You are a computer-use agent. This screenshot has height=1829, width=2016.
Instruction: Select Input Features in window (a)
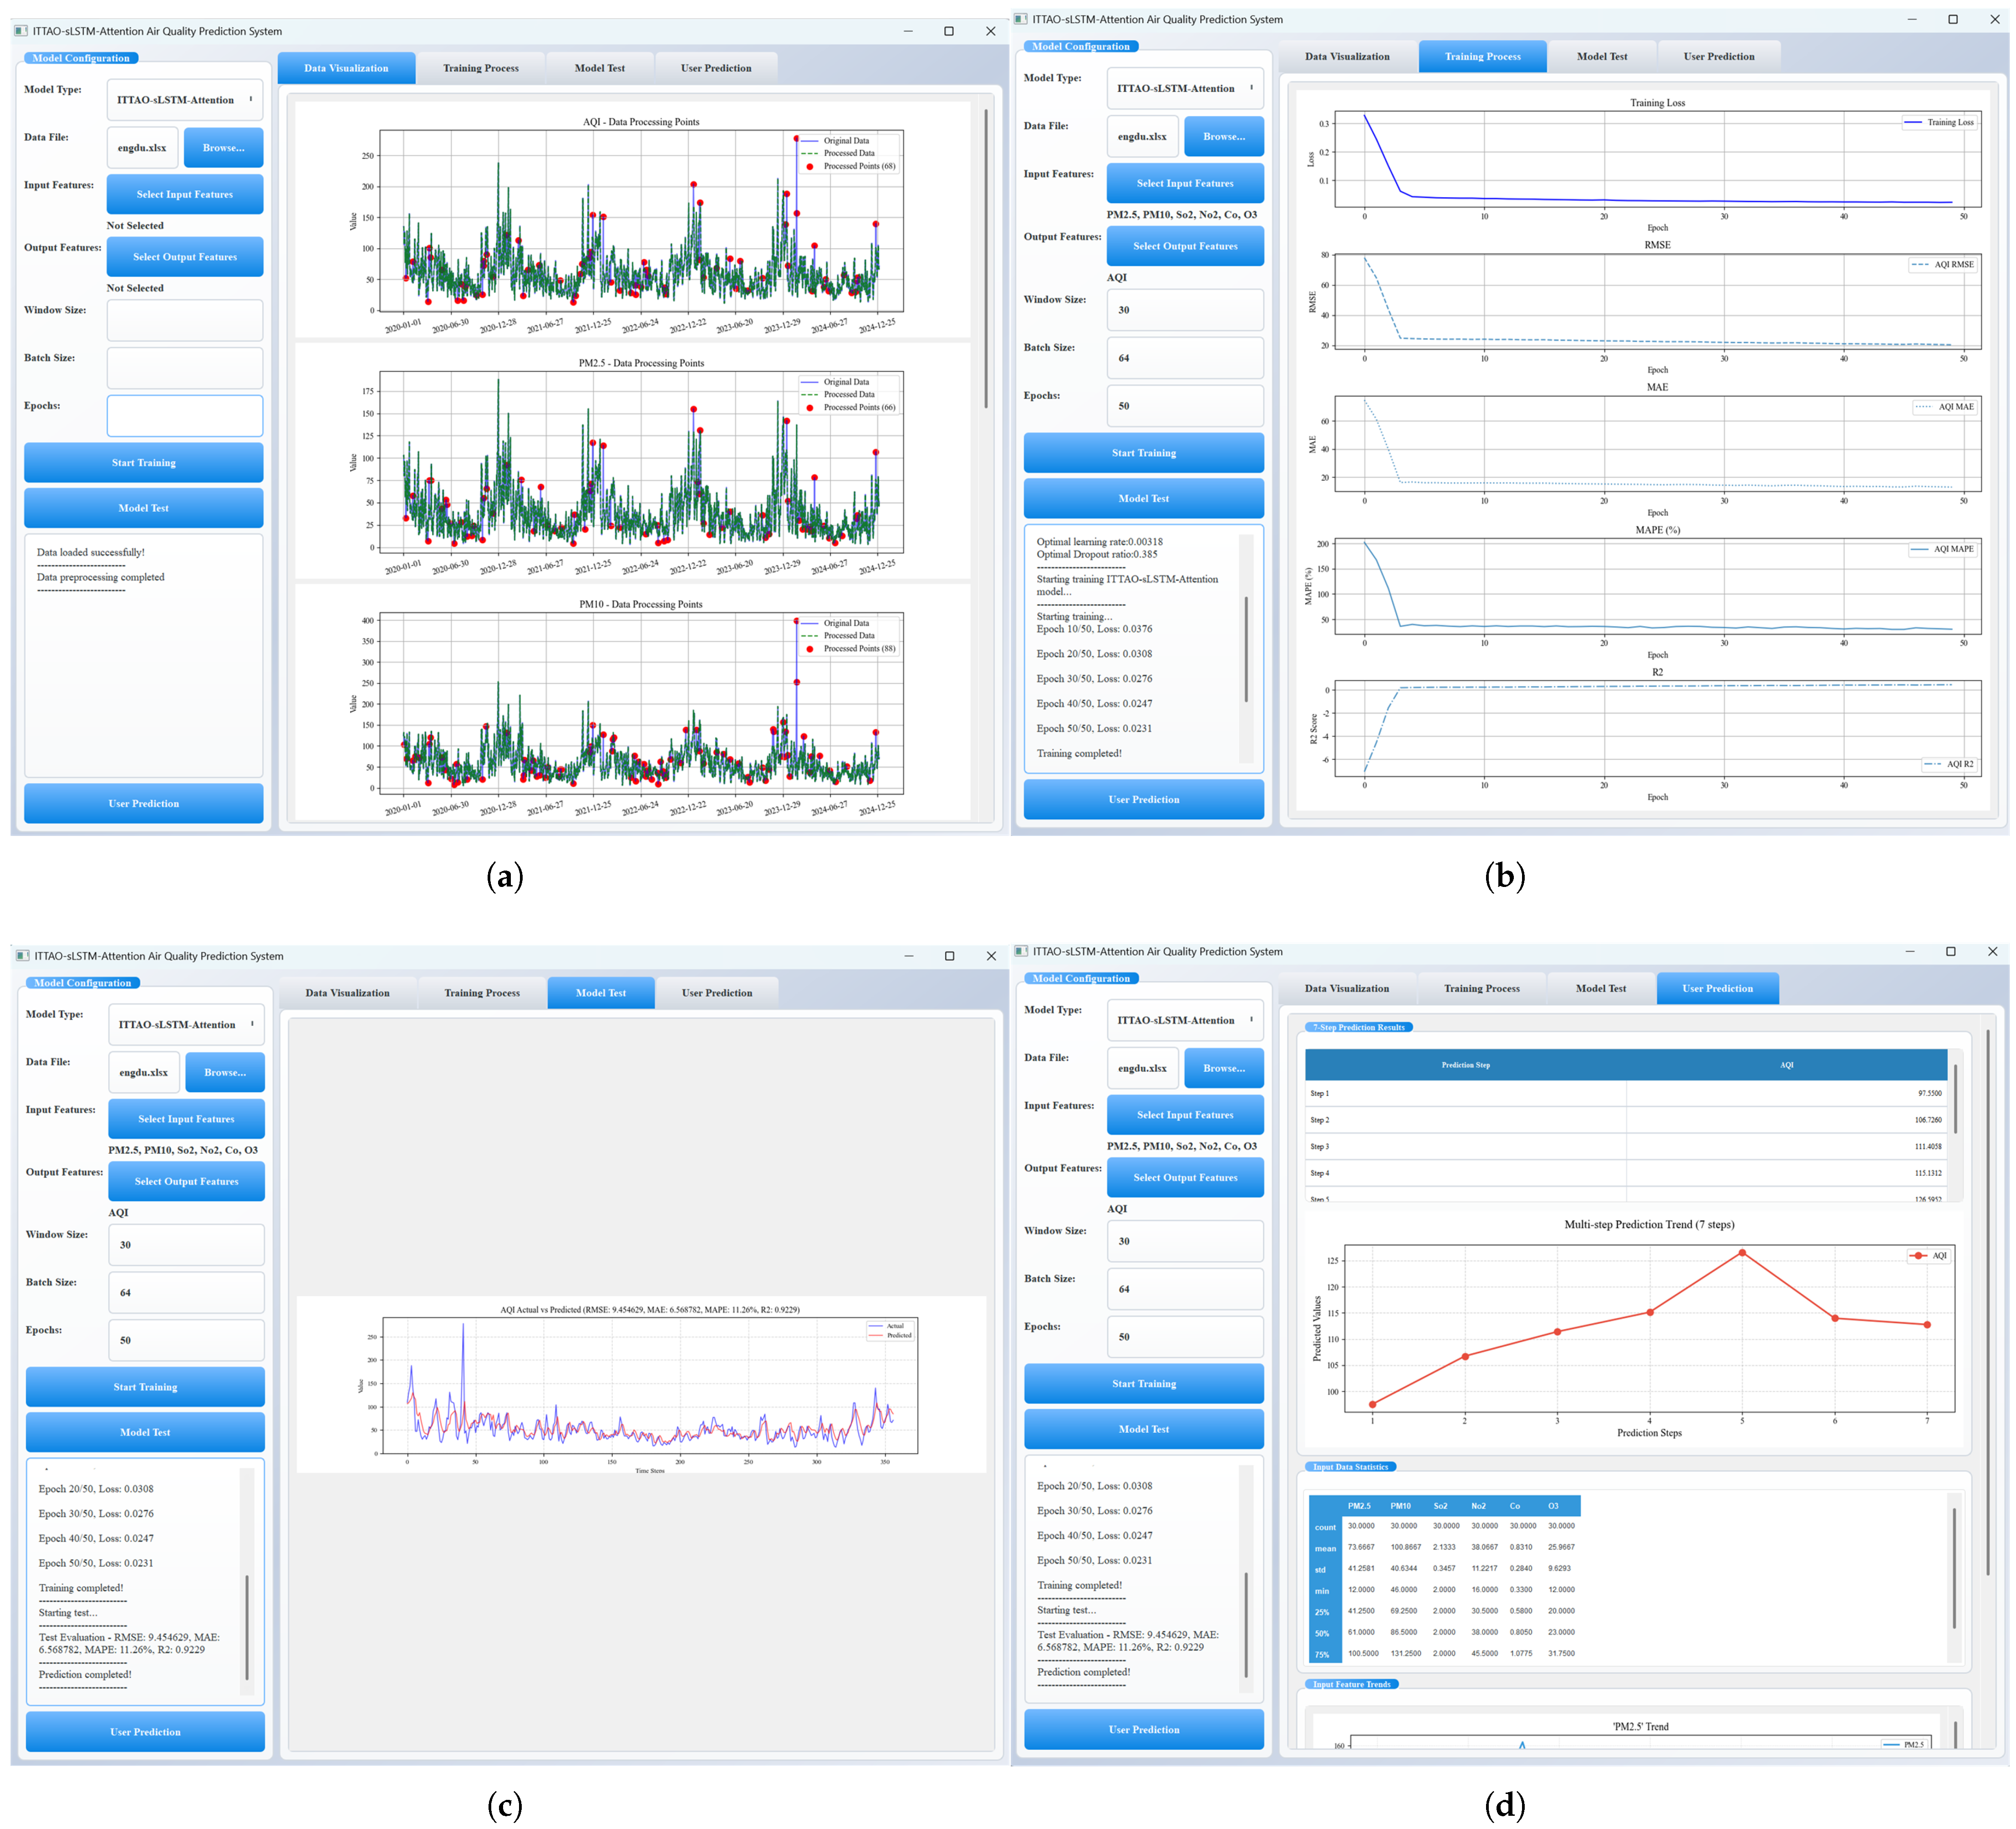point(185,194)
